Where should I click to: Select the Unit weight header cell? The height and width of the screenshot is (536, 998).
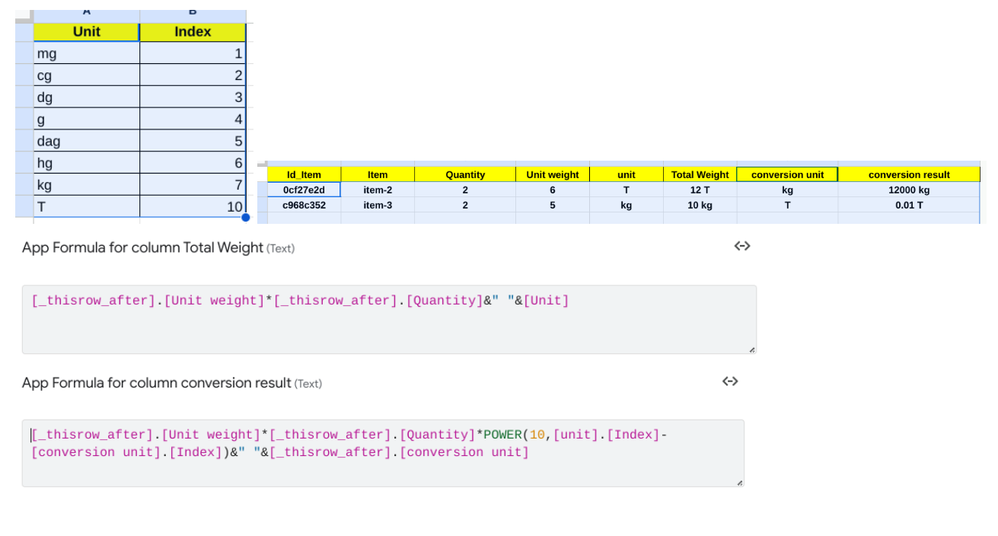click(x=552, y=174)
